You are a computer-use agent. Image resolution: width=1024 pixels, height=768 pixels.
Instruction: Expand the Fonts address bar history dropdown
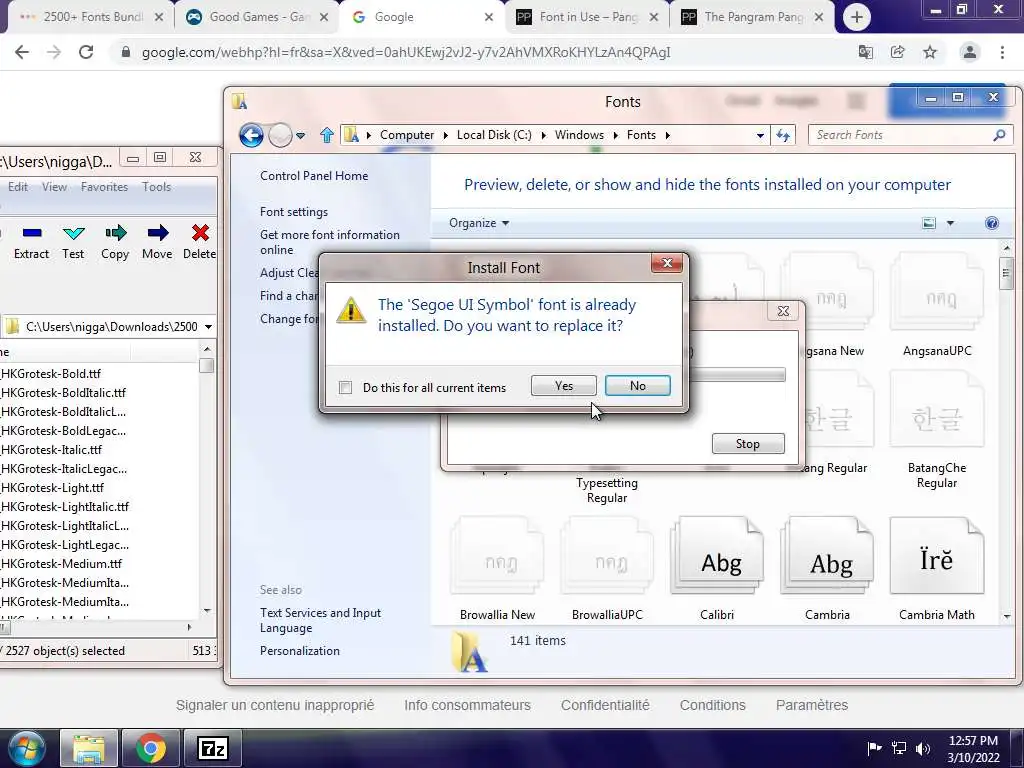(760, 135)
